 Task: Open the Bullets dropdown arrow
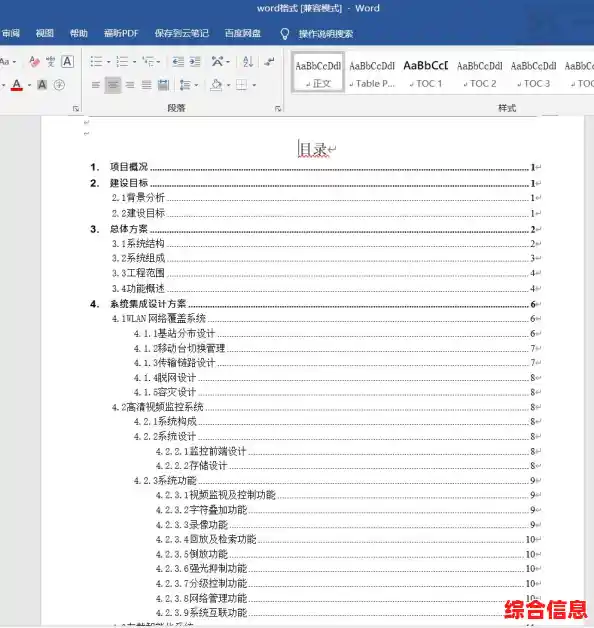click(x=109, y=62)
